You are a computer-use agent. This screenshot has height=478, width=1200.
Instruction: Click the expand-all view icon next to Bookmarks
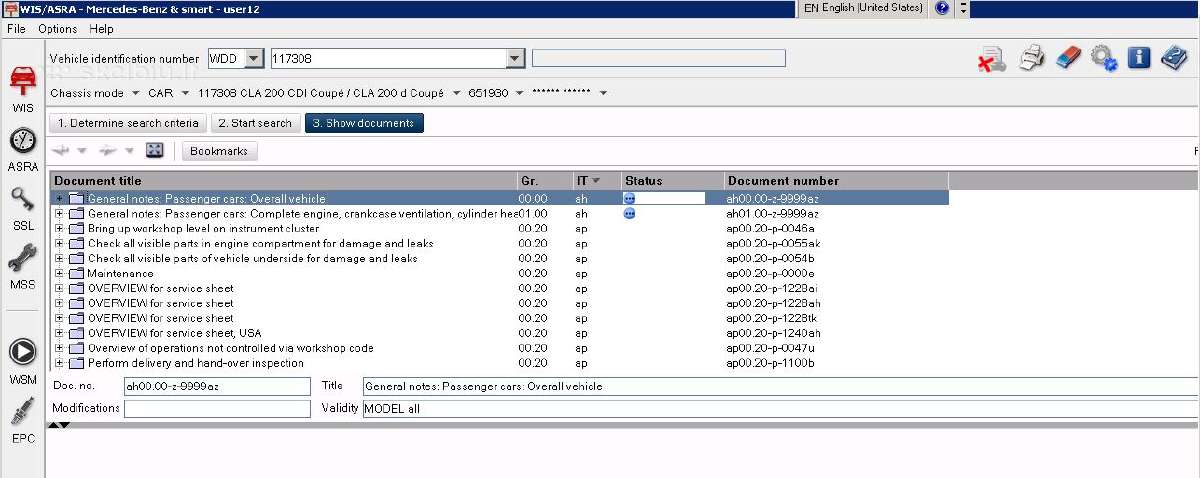coord(155,150)
